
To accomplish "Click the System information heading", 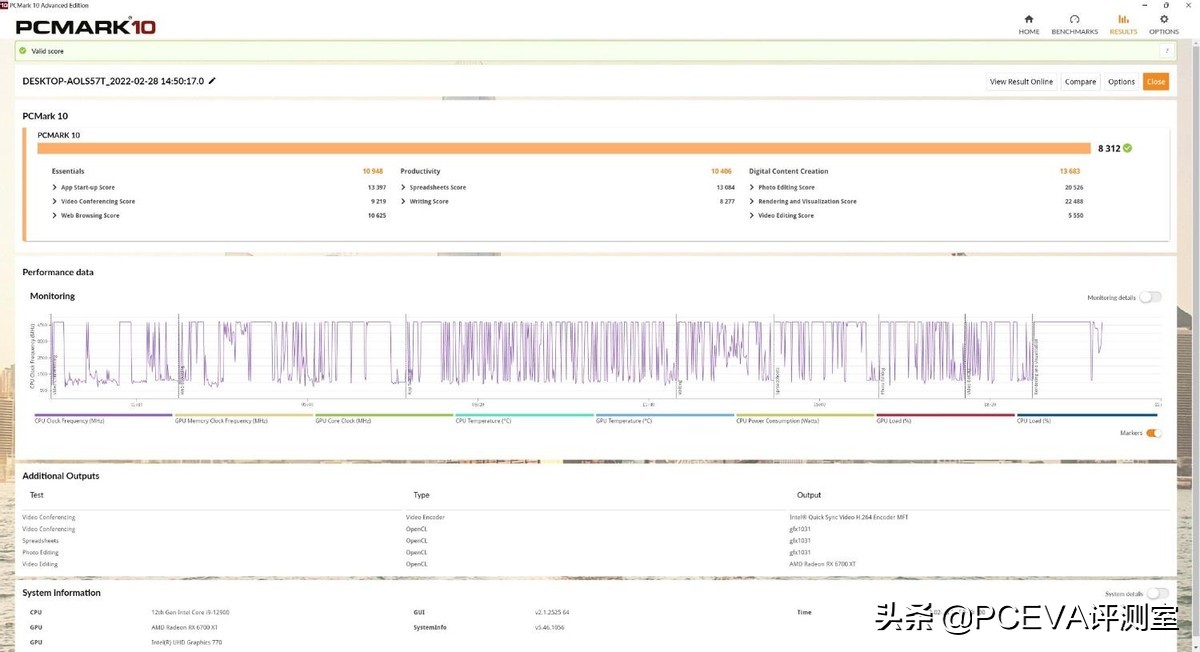I will [61, 593].
